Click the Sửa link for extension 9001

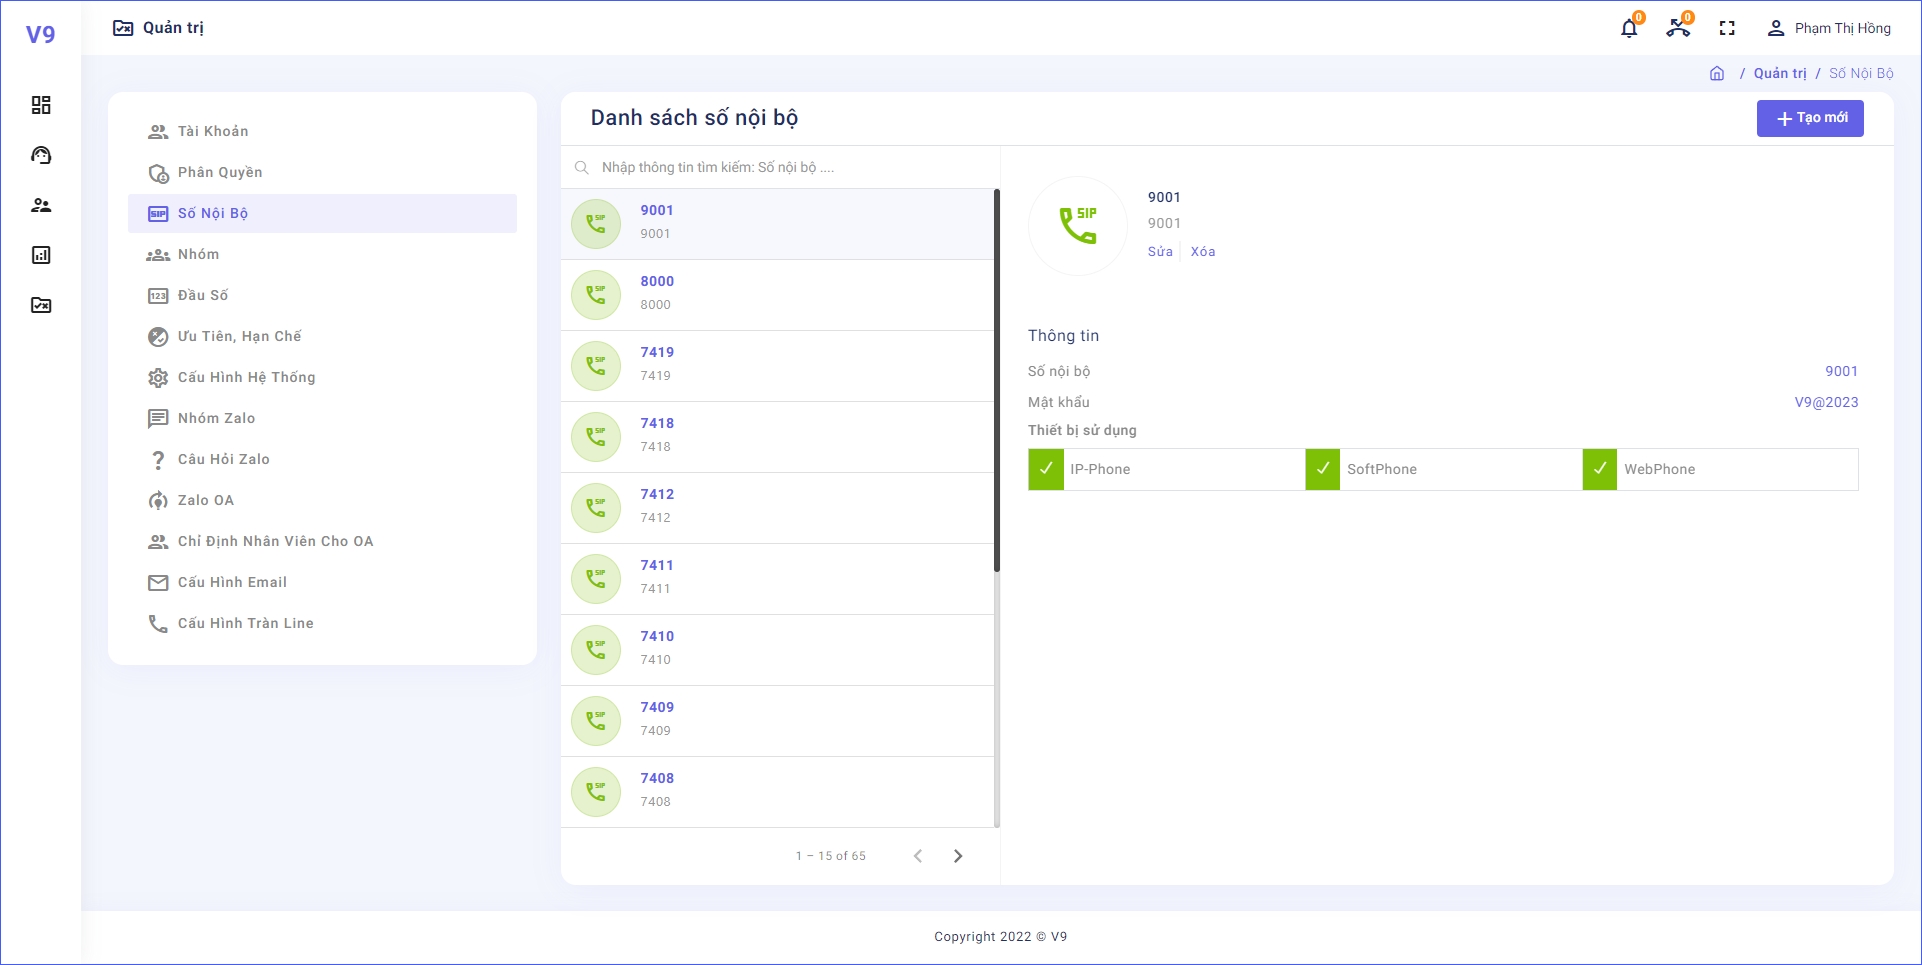[1160, 252]
